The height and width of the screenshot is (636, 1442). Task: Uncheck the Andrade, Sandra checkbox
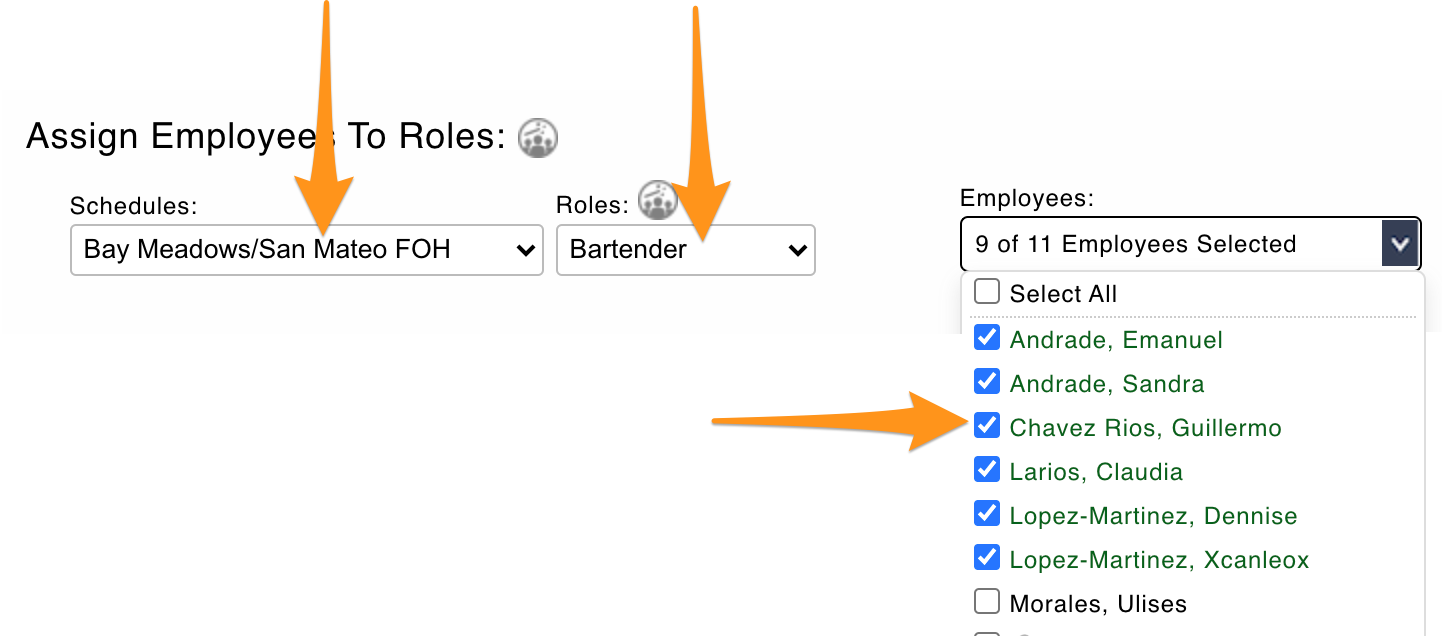pyautogui.click(x=987, y=382)
